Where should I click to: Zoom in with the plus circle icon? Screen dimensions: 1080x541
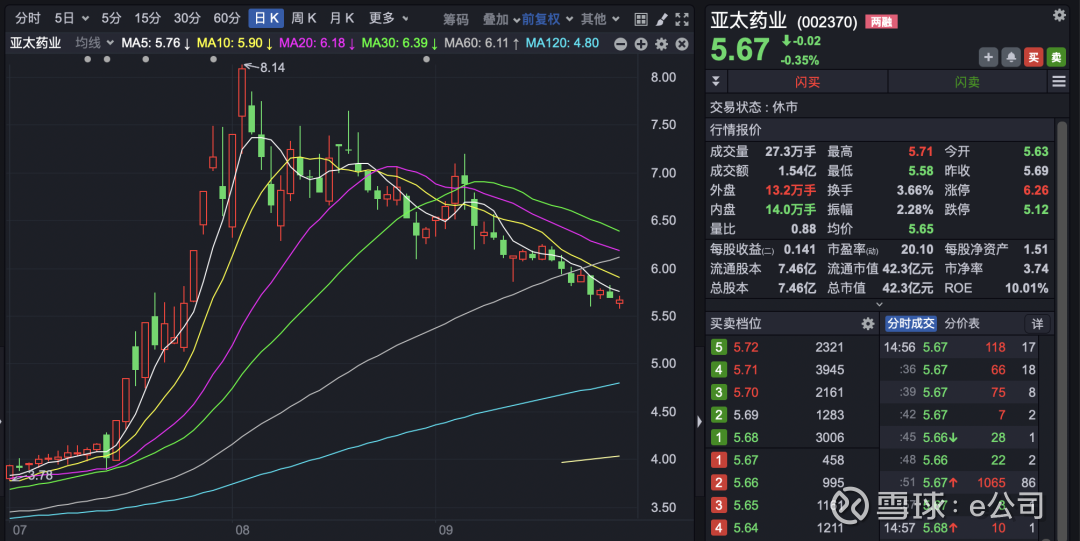(x=641, y=44)
